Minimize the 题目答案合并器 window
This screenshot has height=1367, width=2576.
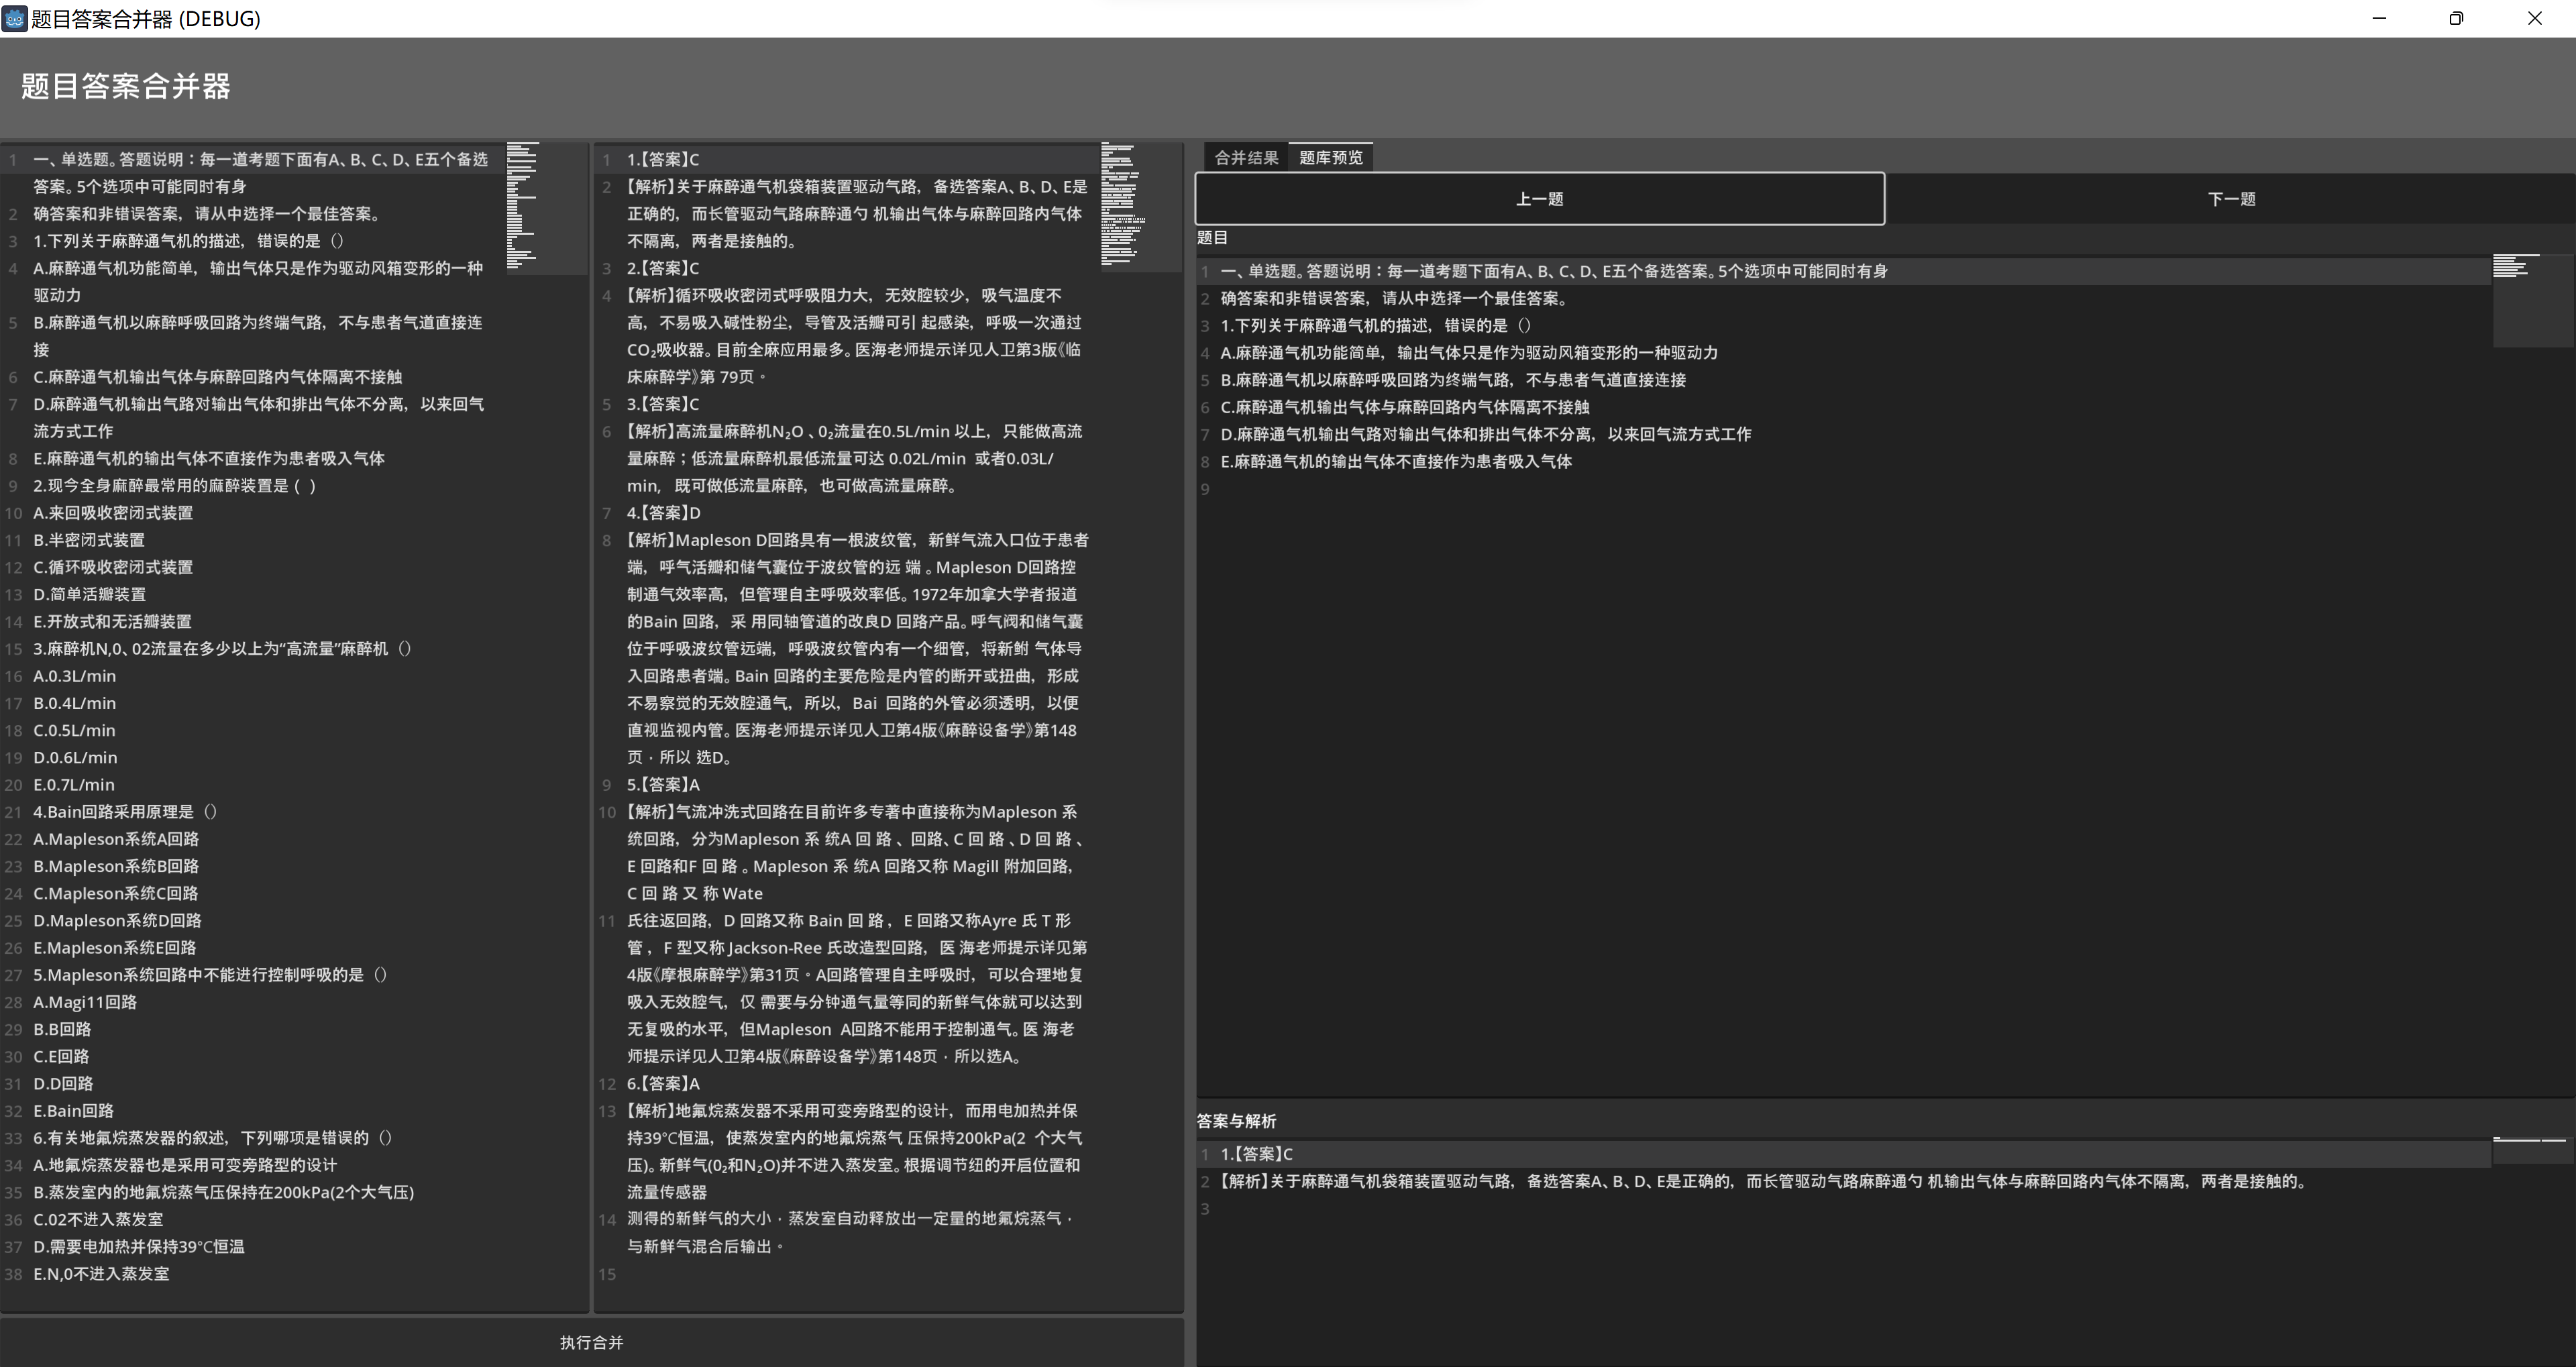pos(2379,19)
